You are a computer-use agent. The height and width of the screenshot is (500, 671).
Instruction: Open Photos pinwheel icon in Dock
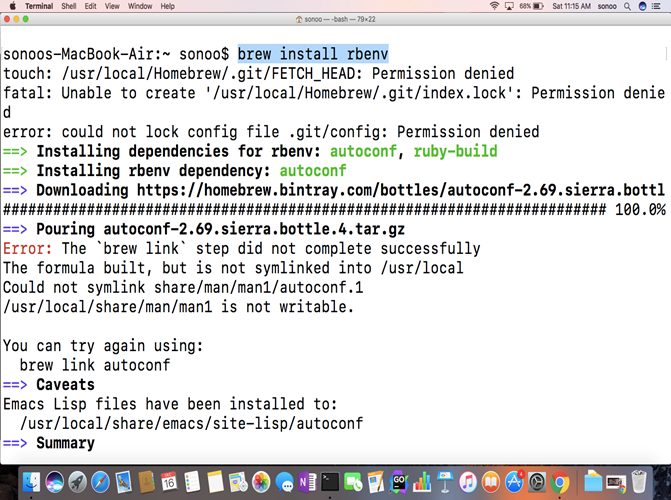(261, 482)
